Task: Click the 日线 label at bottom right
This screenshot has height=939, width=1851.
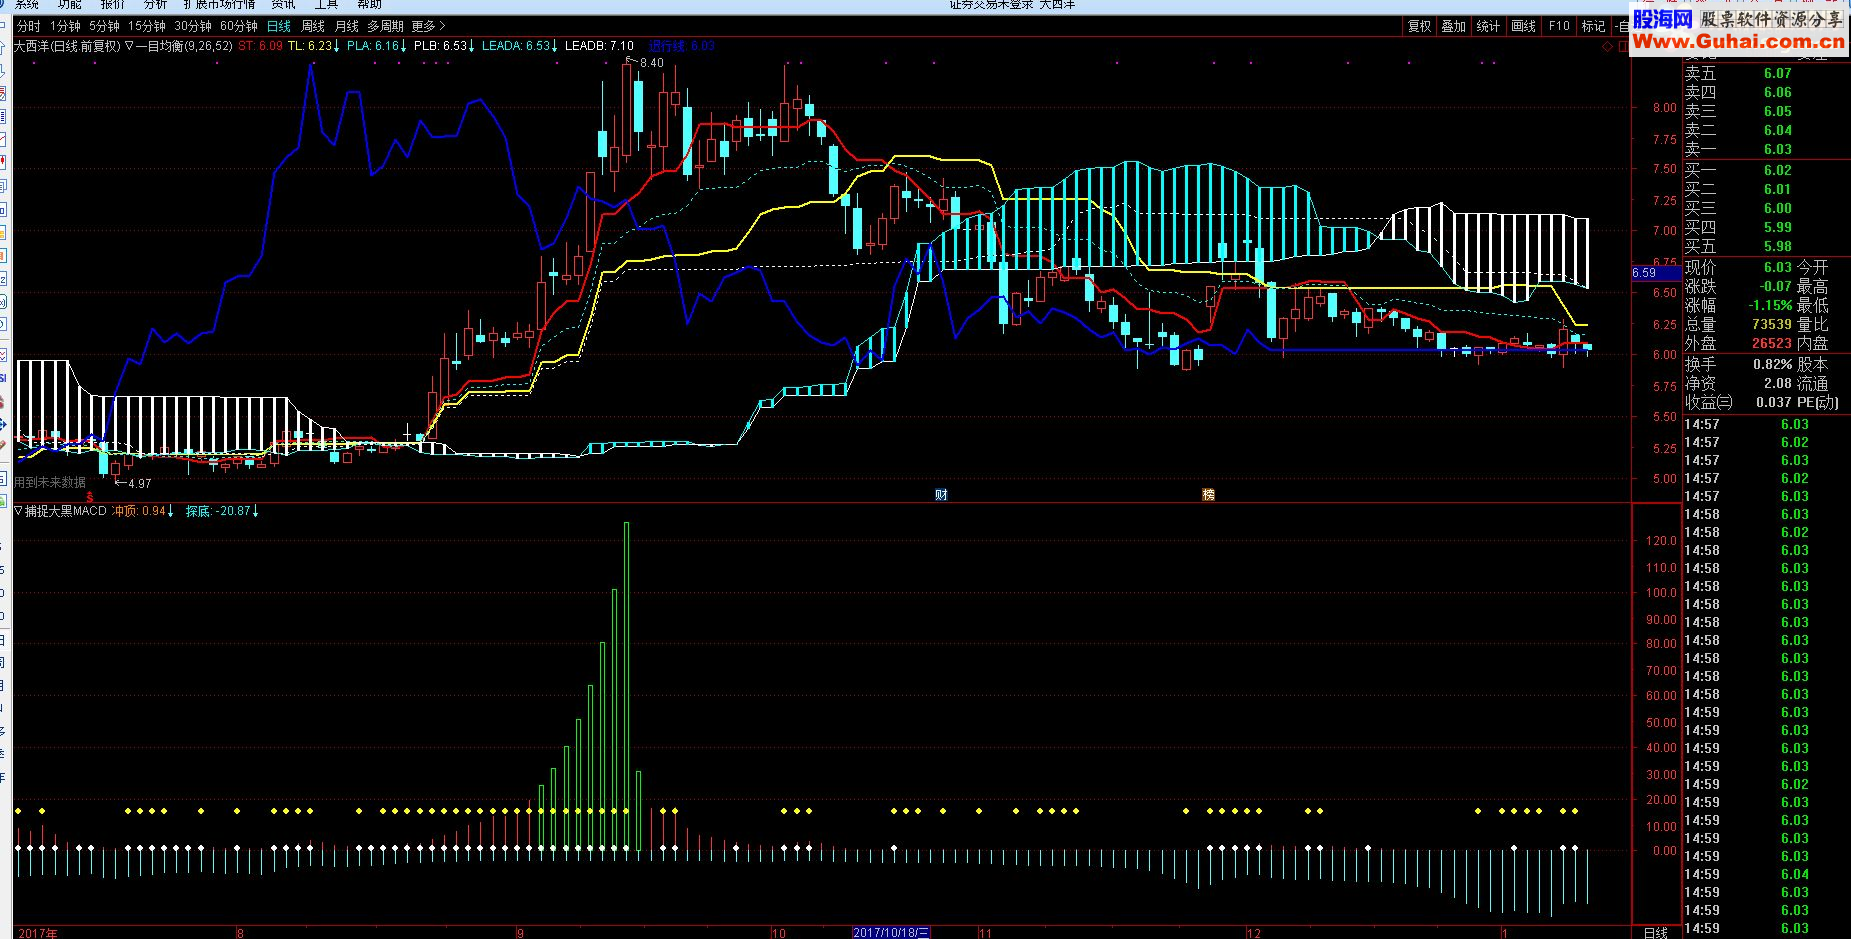Action: click(1656, 932)
